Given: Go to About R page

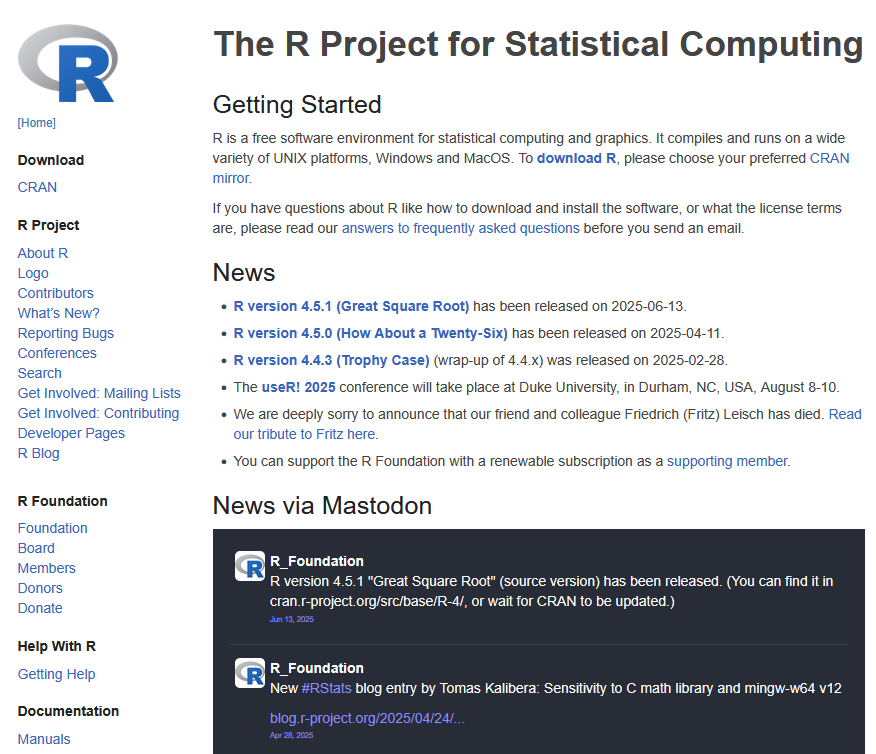Looking at the screenshot, I should [x=43, y=253].
